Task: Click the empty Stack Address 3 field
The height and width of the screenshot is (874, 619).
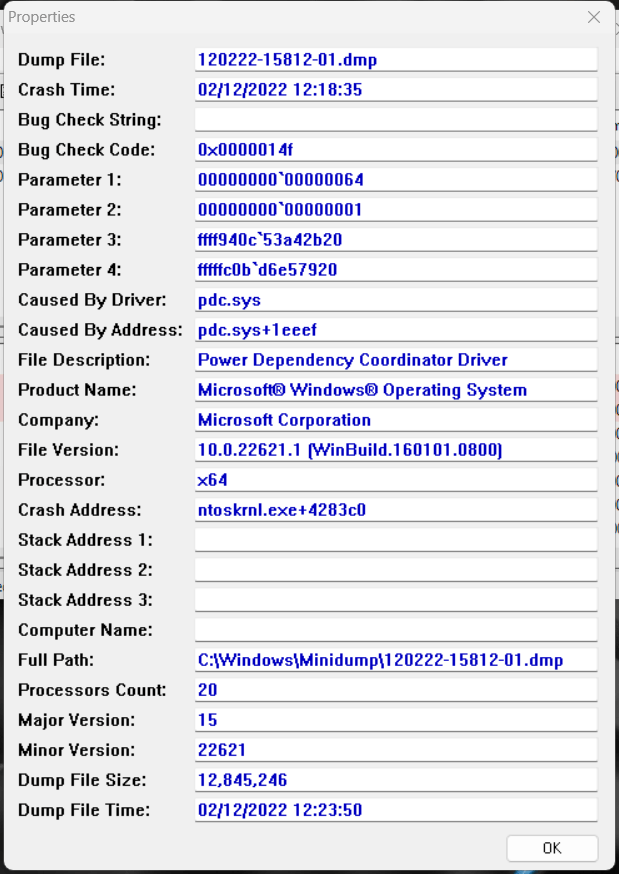Action: pos(396,600)
